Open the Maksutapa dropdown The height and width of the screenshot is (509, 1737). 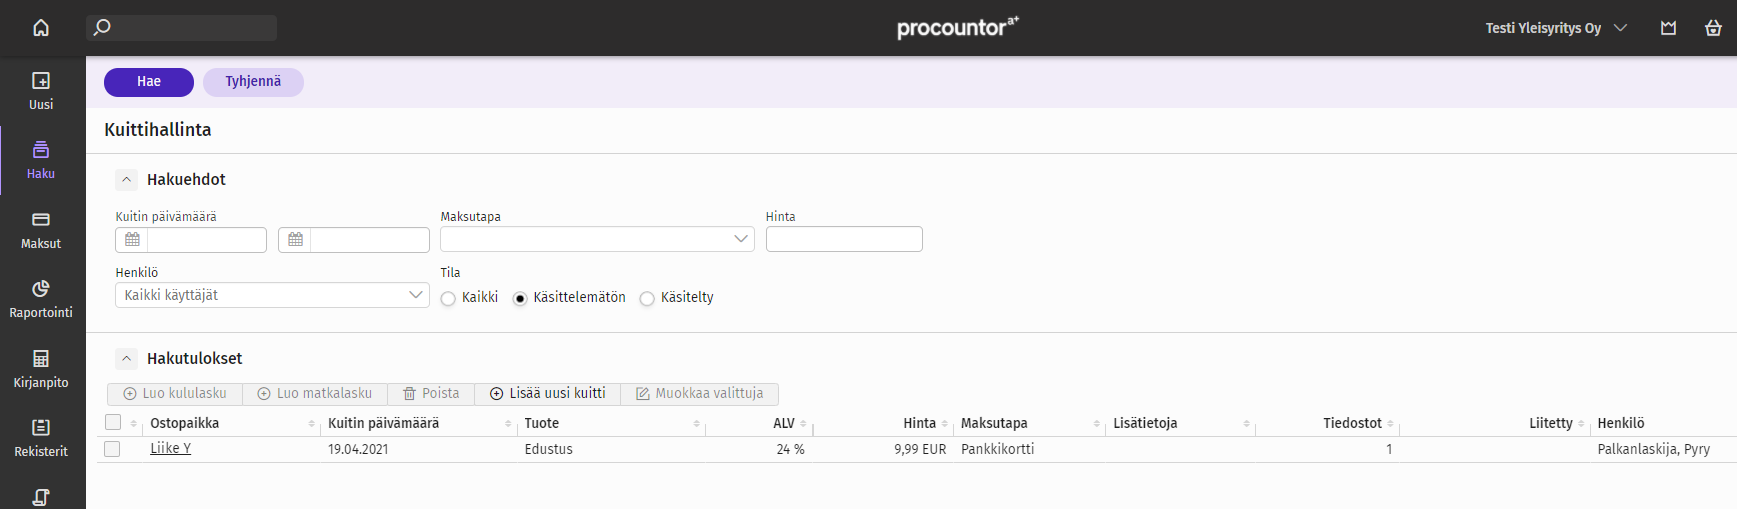[x=597, y=239]
